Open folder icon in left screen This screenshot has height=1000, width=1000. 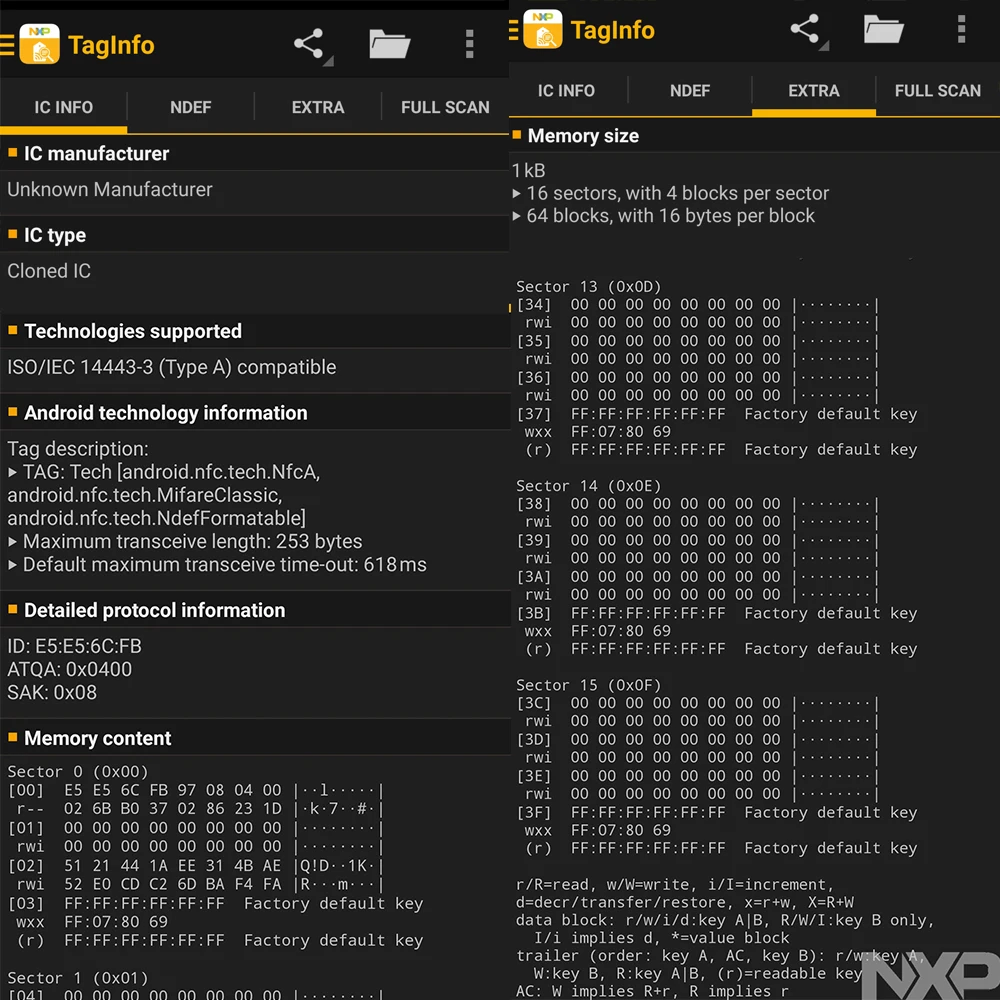390,44
